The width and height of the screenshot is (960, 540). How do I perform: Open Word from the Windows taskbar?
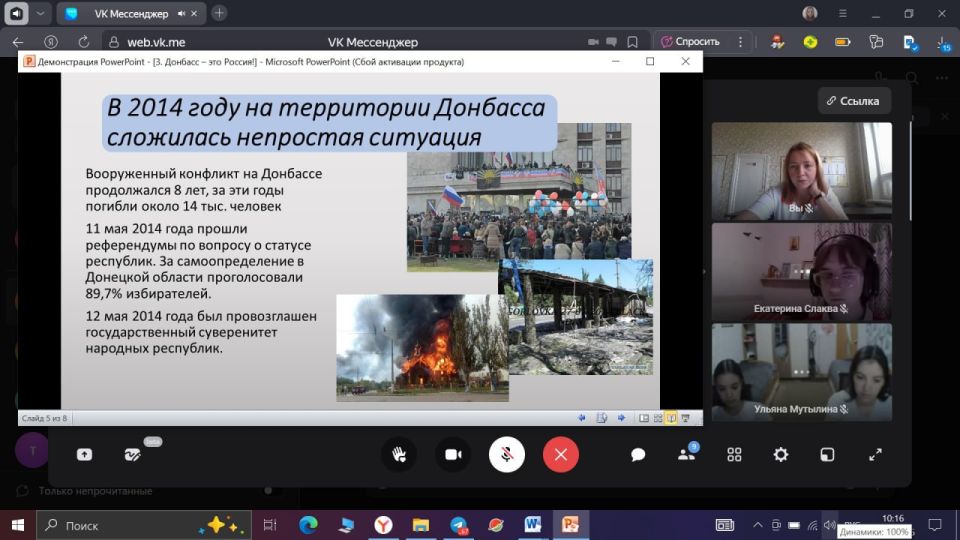click(532, 525)
